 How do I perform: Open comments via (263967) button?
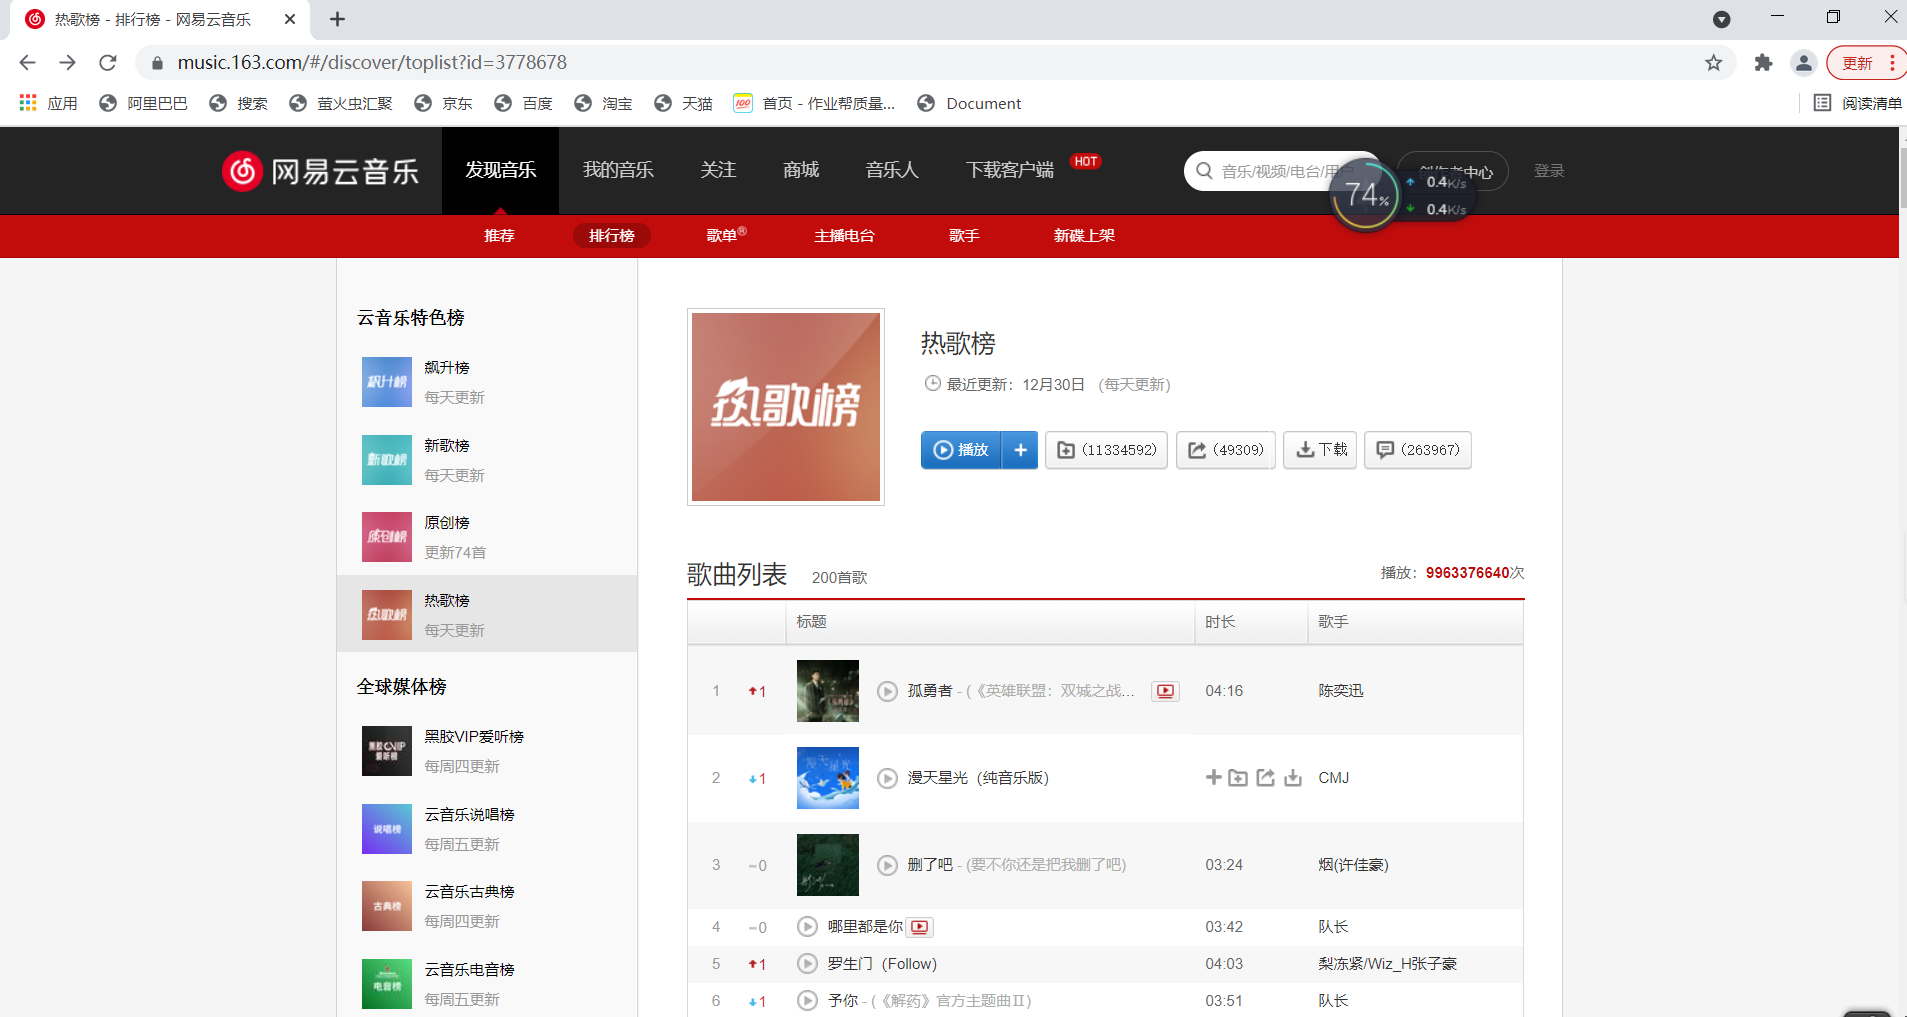pyautogui.click(x=1418, y=450)
